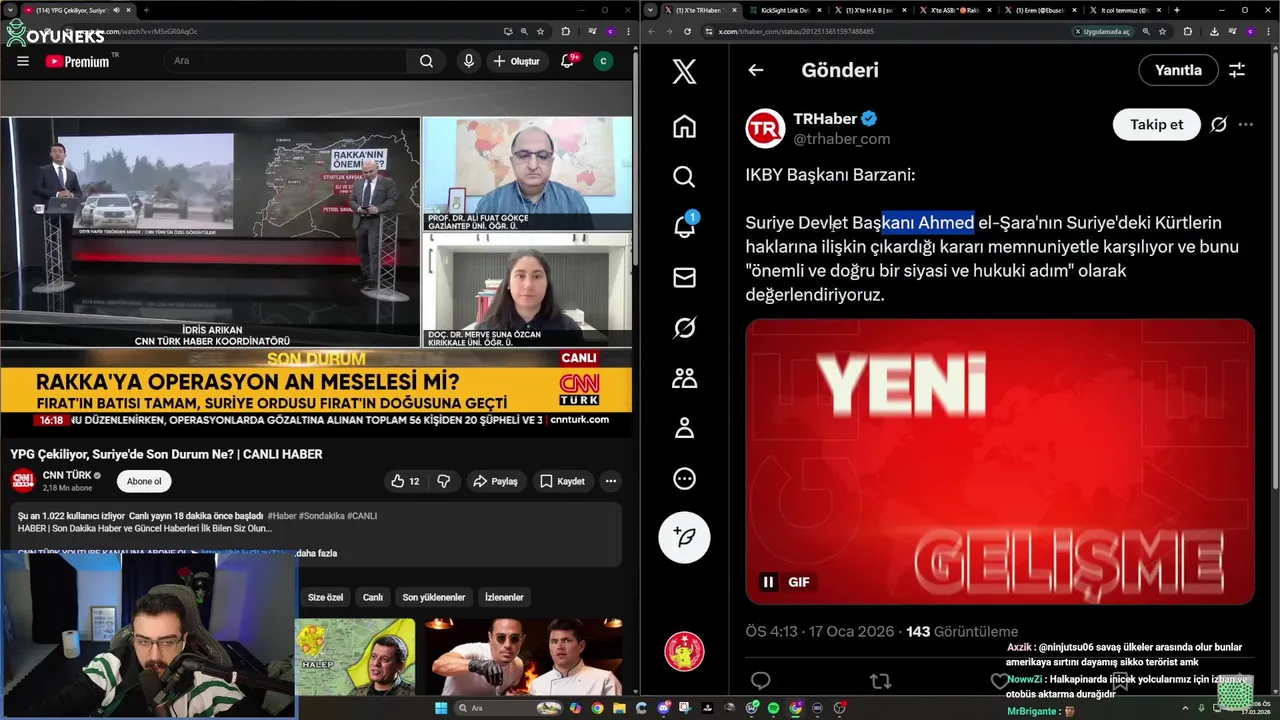The height and width of the screenshot is (720, 1280).
Task: Go back with the arrow beside Gönderi
Action: coord(756,70)
